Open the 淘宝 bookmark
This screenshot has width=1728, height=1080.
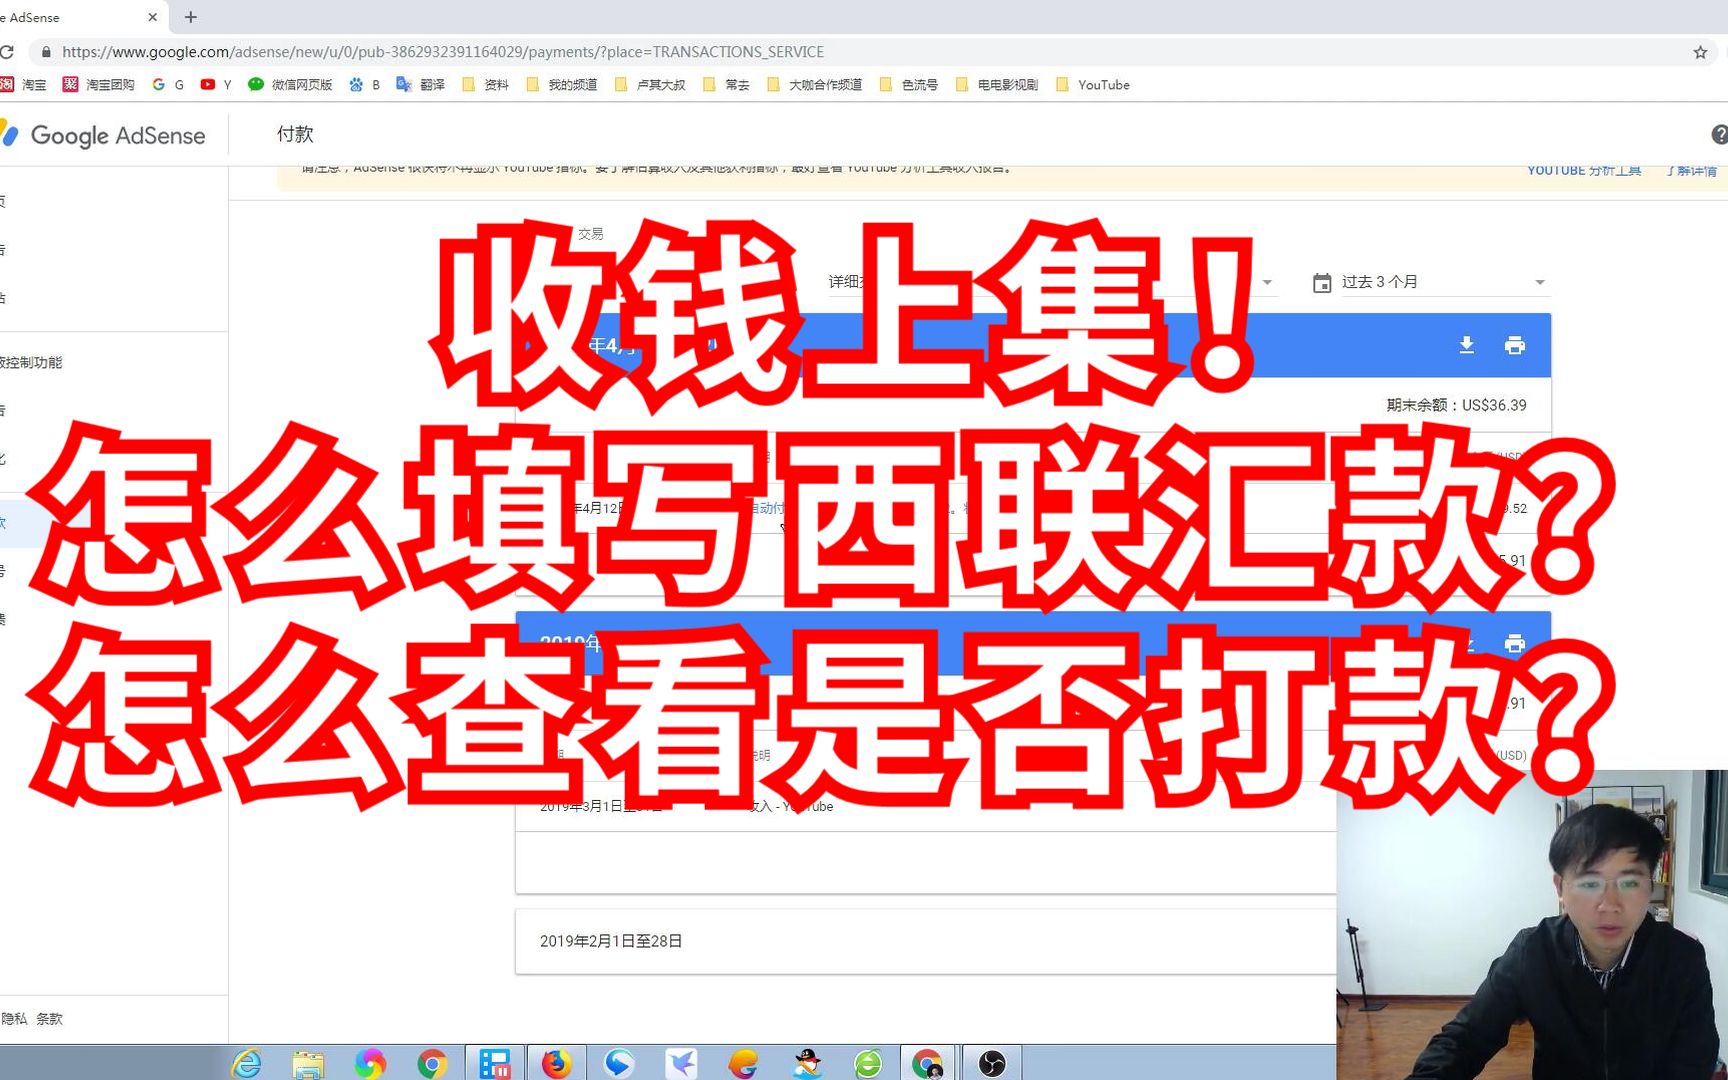[x=24, y=85]
